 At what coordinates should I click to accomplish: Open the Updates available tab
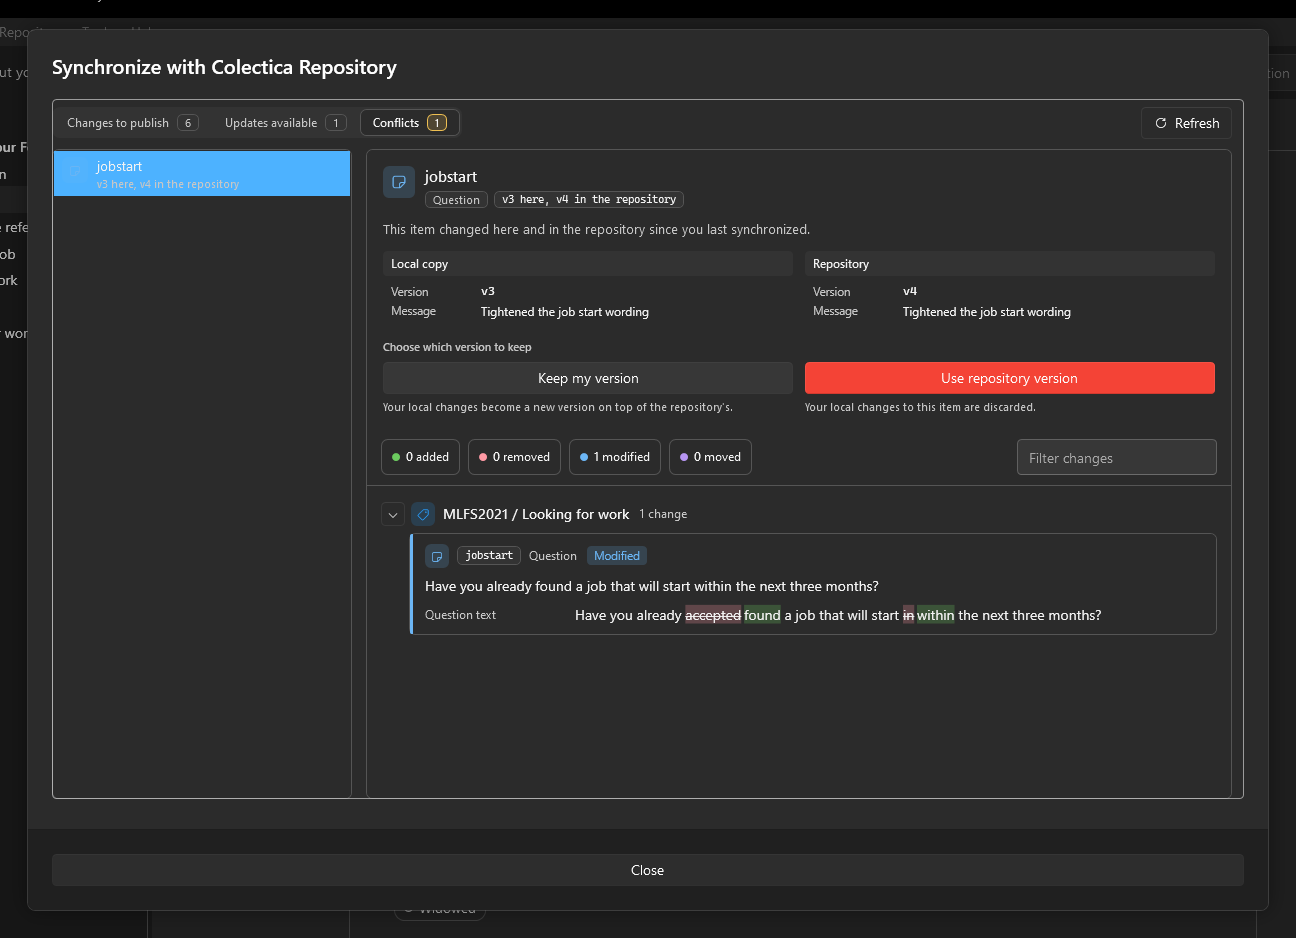click(285, 123)
